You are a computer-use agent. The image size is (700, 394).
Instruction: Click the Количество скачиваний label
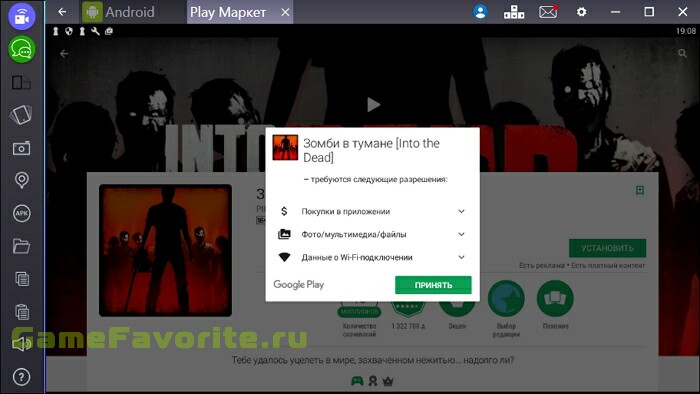click(x=359, y=330)
